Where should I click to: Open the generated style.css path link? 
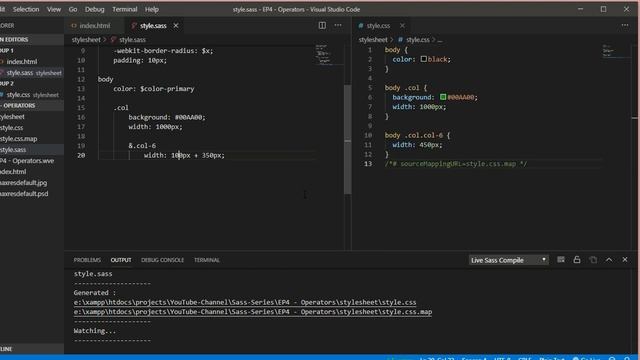245,302
